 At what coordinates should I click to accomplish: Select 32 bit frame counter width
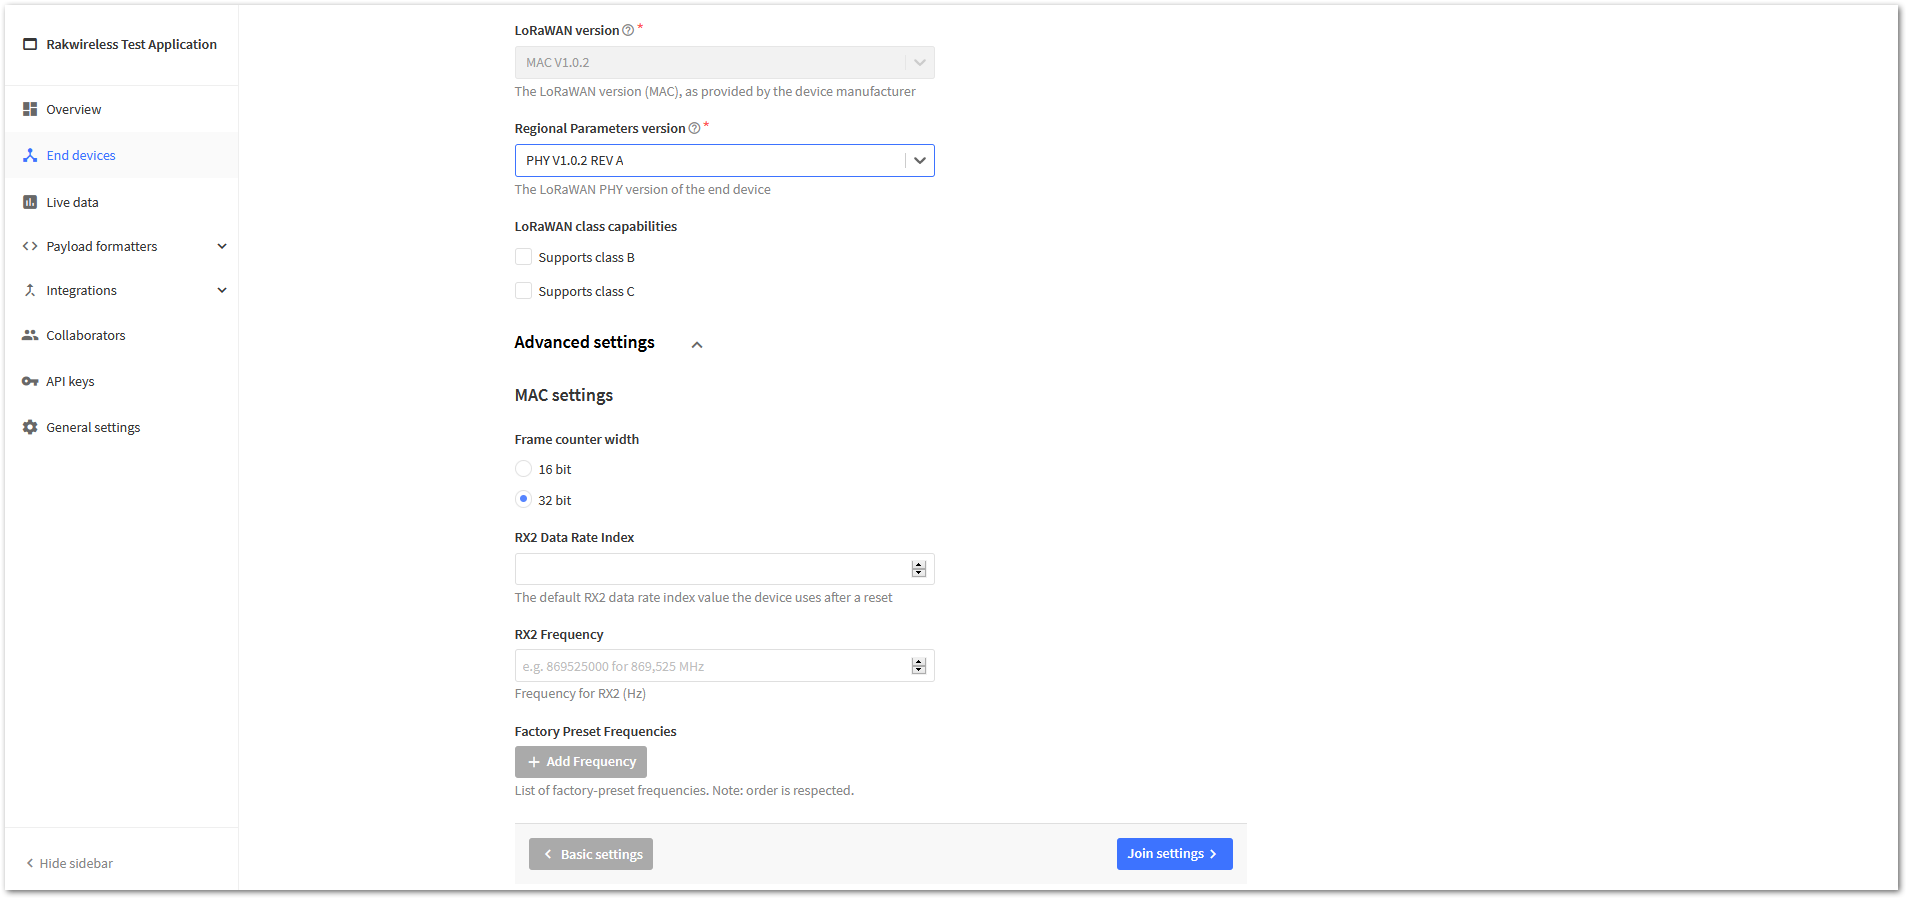tap(523, 499)
